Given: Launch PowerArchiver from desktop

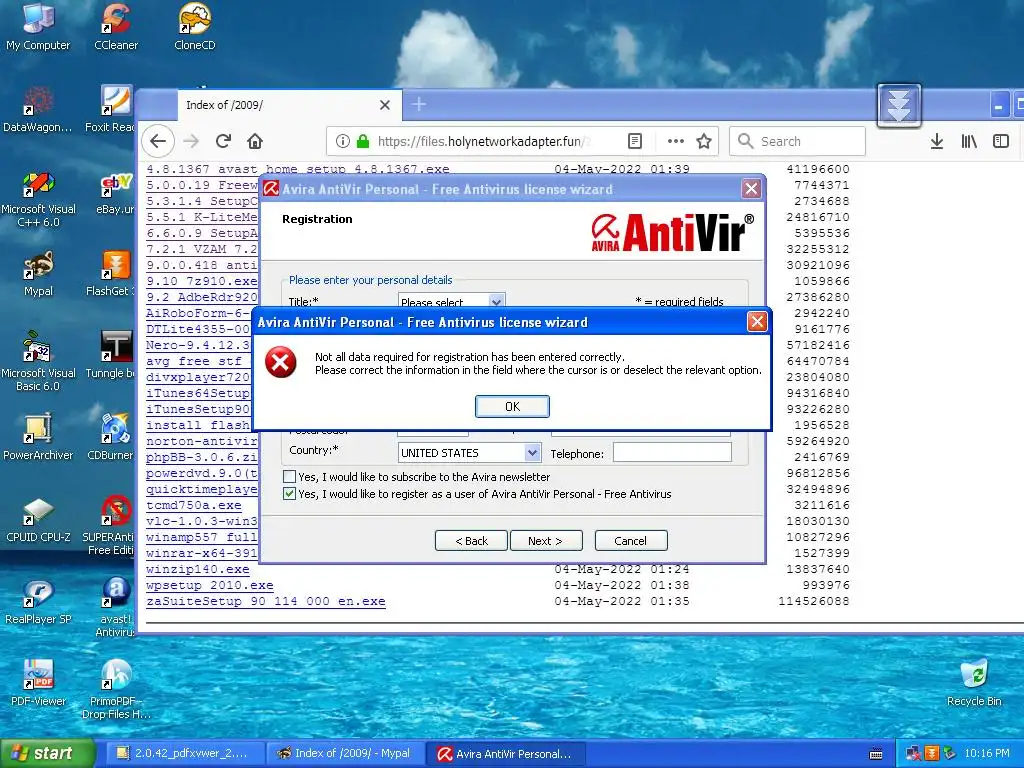Looking at the screenshot, I should (38, 436).
